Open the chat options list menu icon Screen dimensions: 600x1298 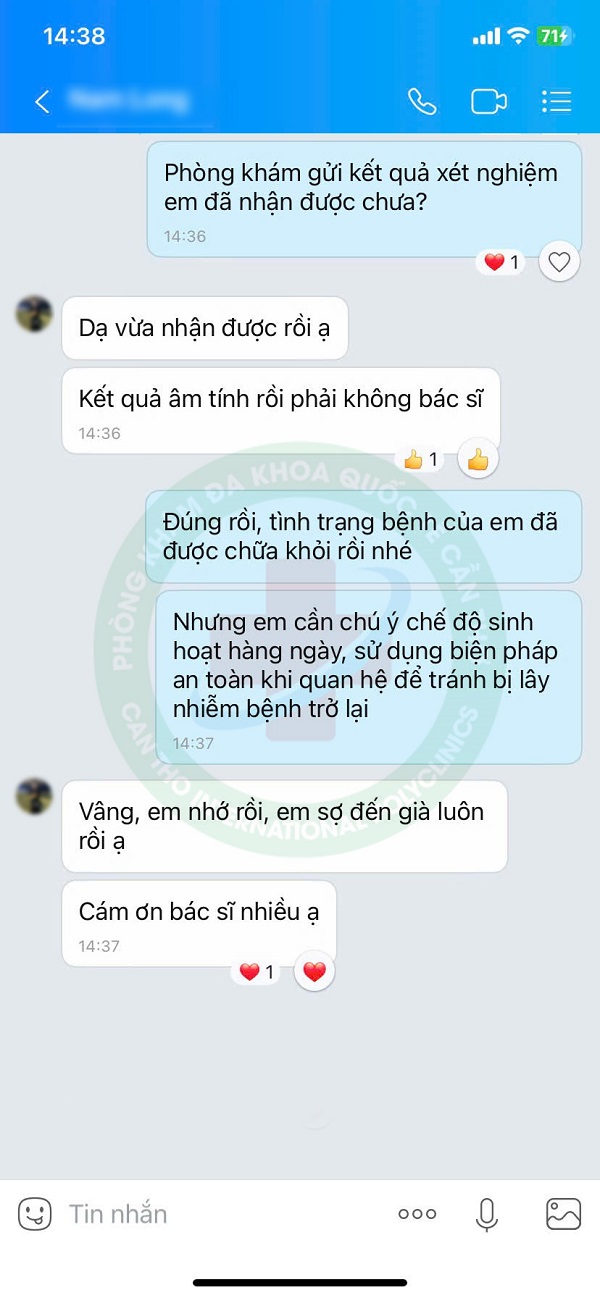pyautogui.click(x=556, y=101)
